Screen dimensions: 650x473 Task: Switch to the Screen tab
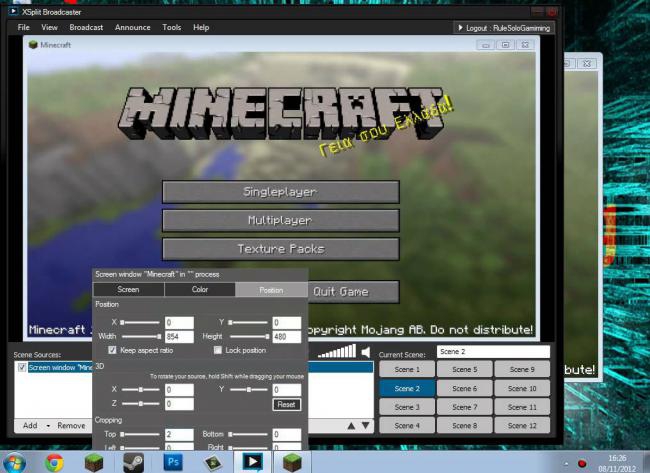point(129,289)
